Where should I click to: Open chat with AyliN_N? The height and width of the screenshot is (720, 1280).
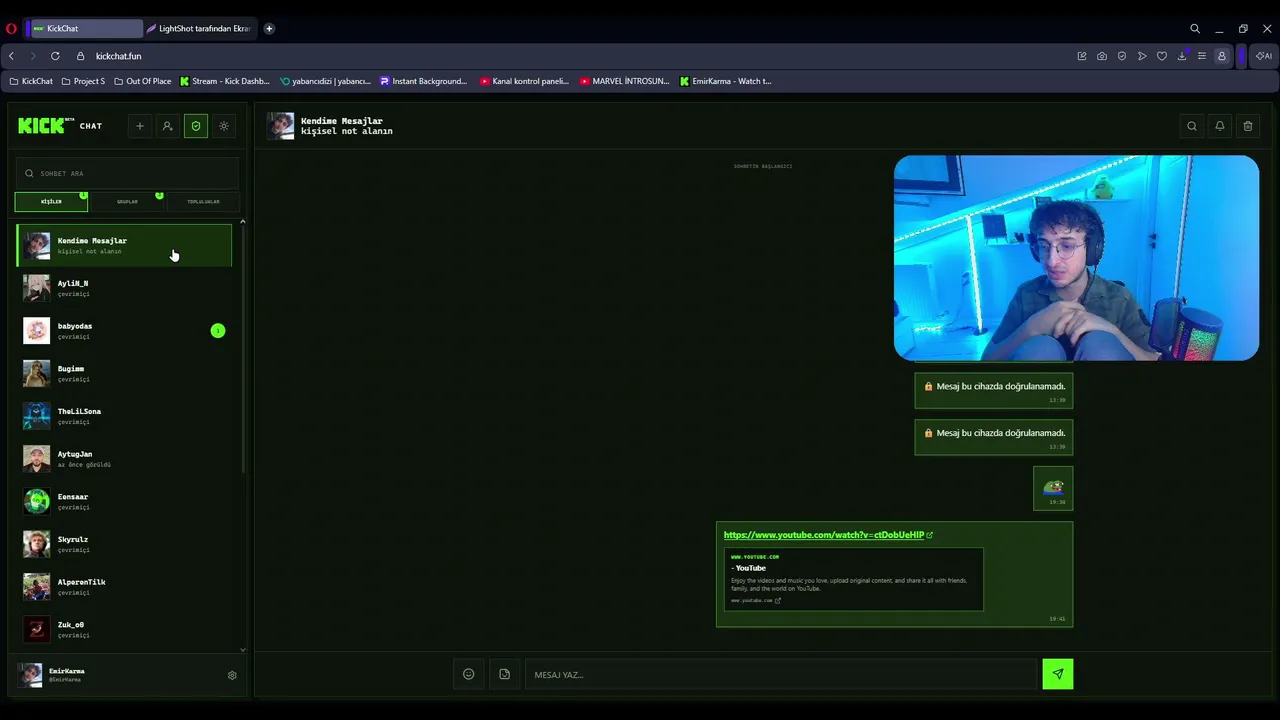(x=124, y=288)
